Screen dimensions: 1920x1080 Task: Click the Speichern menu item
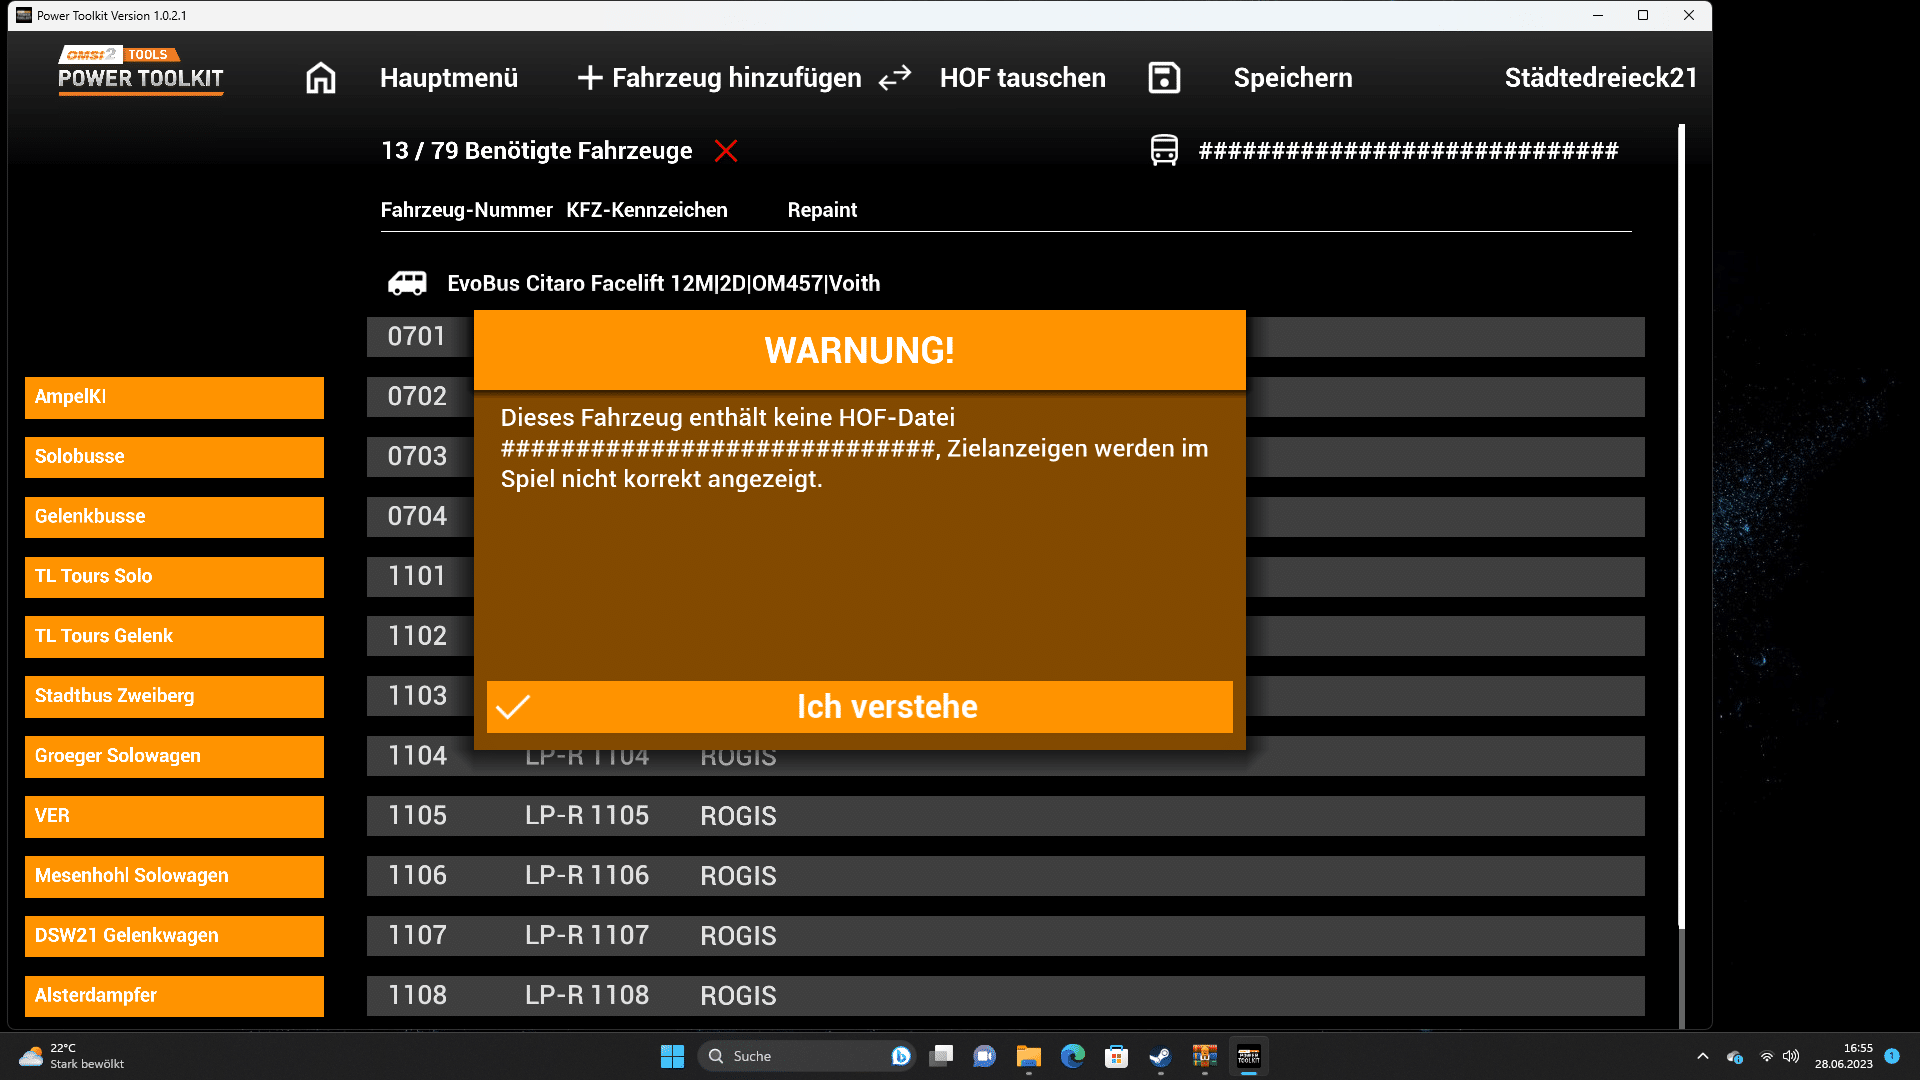1292,78
